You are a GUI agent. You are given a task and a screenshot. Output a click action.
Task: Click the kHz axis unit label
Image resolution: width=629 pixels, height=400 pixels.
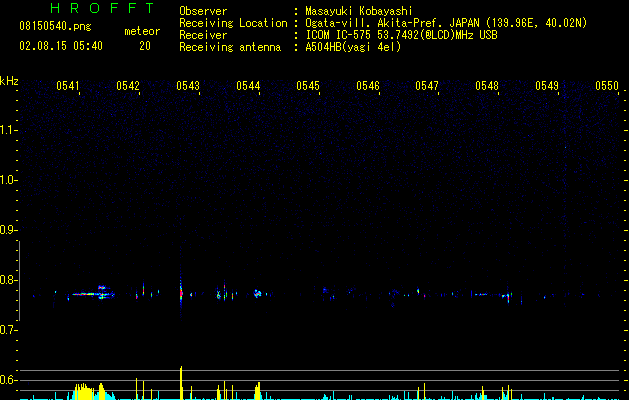tap(9, 81)
